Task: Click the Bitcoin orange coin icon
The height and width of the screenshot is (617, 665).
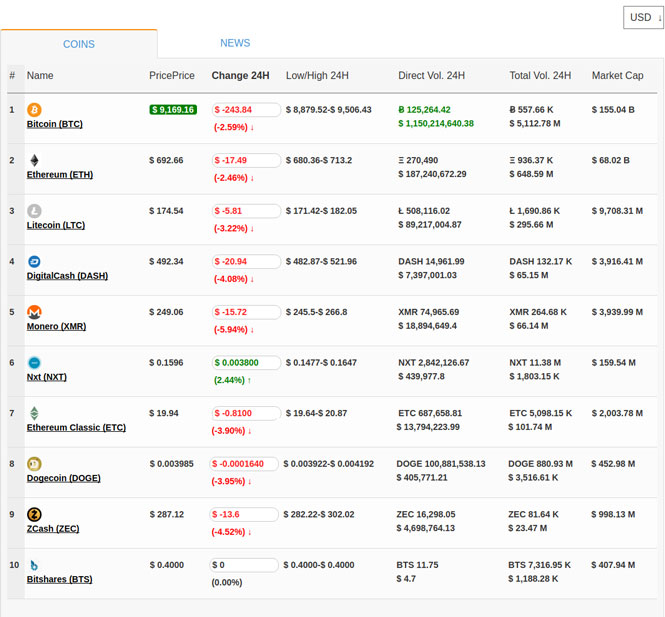Action: [34, 110]
